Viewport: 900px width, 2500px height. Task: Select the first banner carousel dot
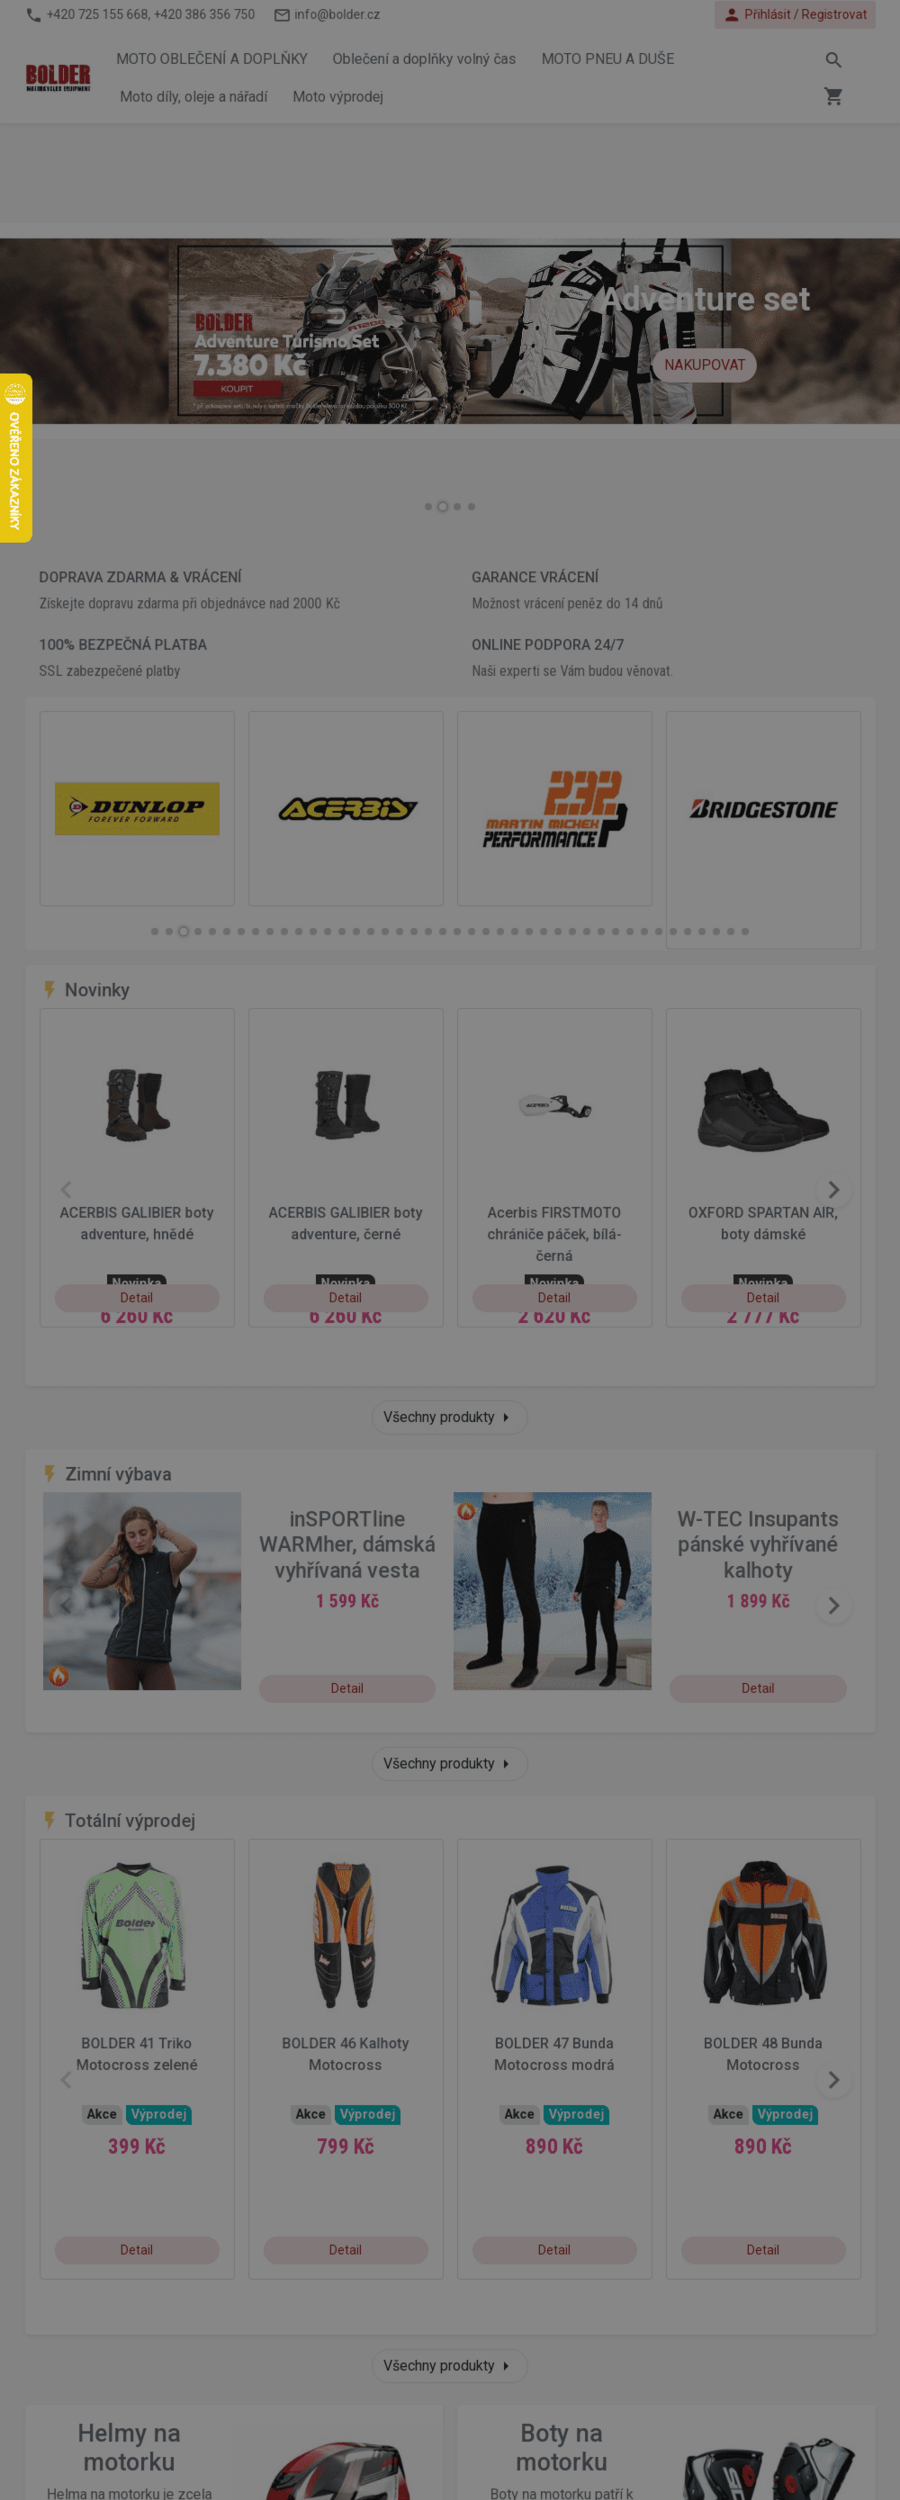428,507
